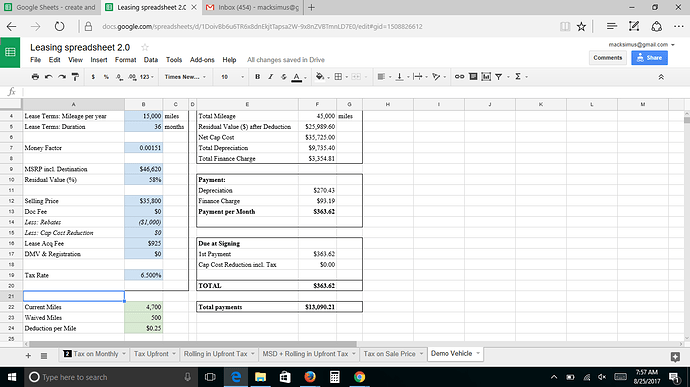690x387 pixels.
Task: Open the borders tool
Action: pos(338,77)
